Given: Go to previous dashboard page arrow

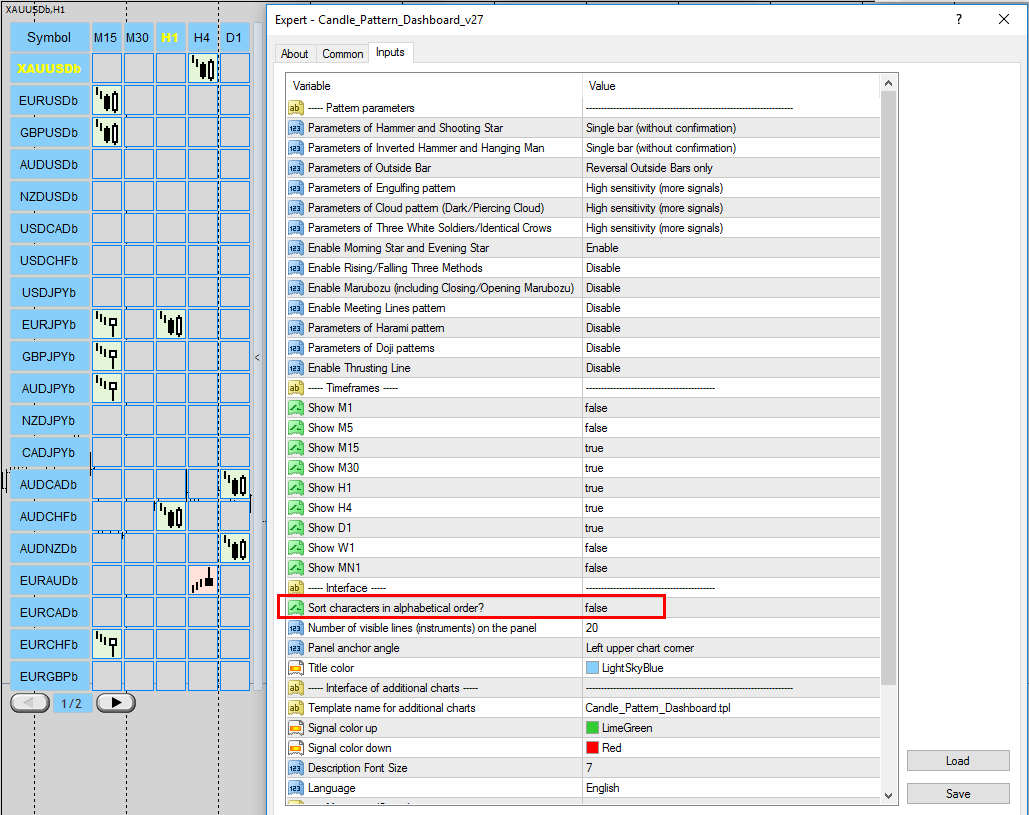Looking at the screenshot, I should click(30, 703).
